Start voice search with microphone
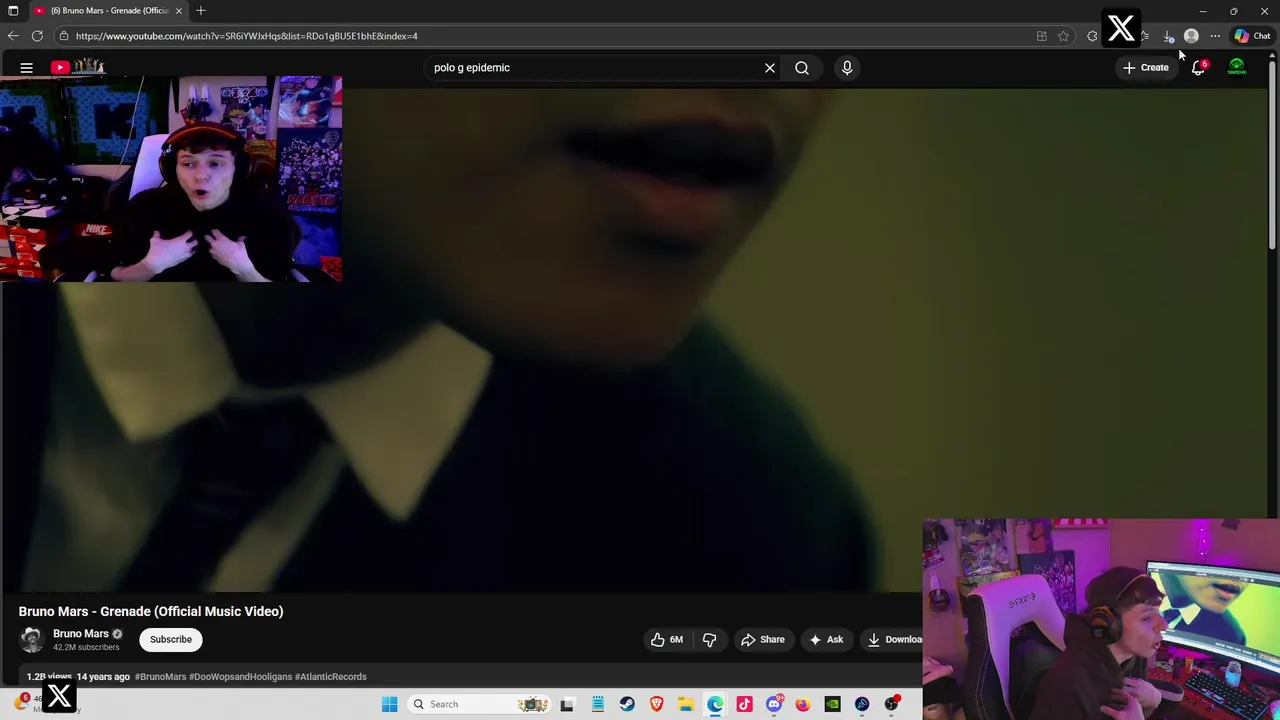 tap(847, 68)
